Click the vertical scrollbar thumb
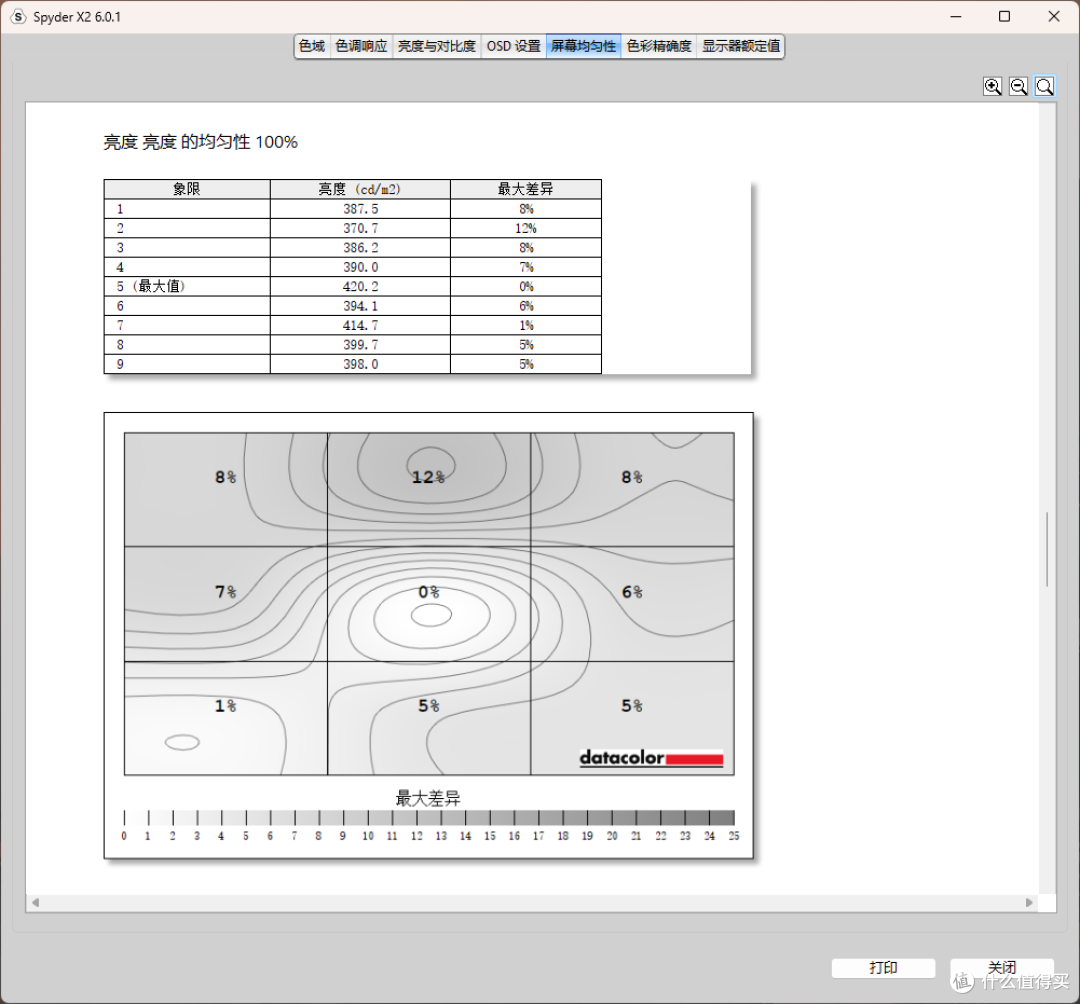This screenshot has height=1004, width=1080. (x=1047, y=549)
